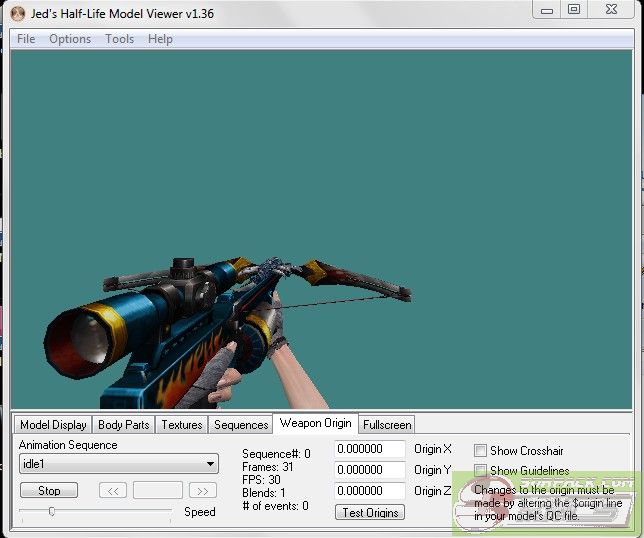The width and height of the screenshot is (644, 538).
Task: Click the Stop animation button
Action: (x=49, y=490)
